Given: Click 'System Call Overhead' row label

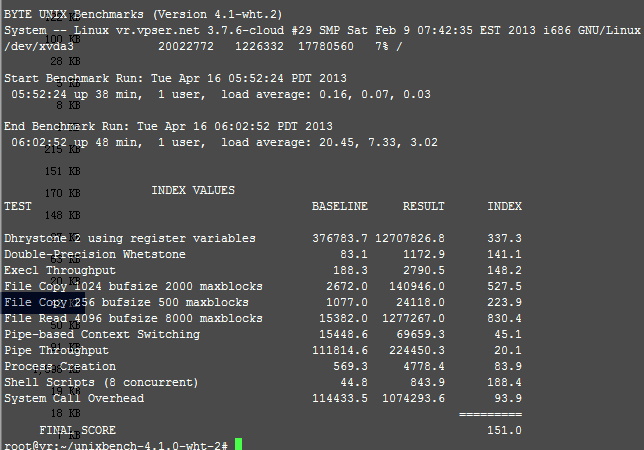Looking at the screenshot, I should [x=74, y=399].
